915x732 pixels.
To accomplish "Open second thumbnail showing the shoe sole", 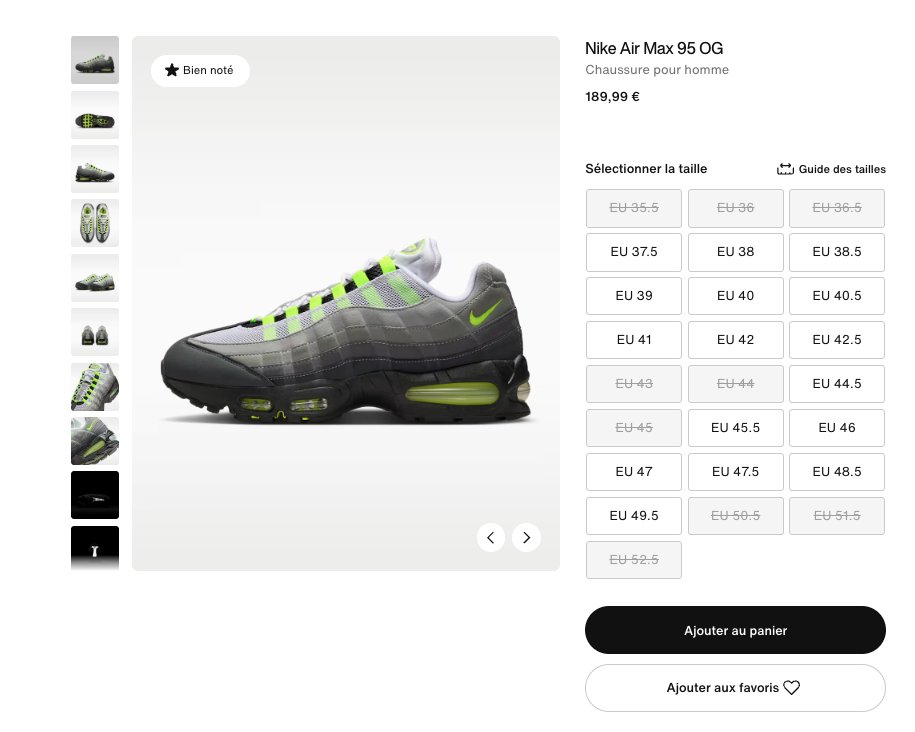I will 95,115.
